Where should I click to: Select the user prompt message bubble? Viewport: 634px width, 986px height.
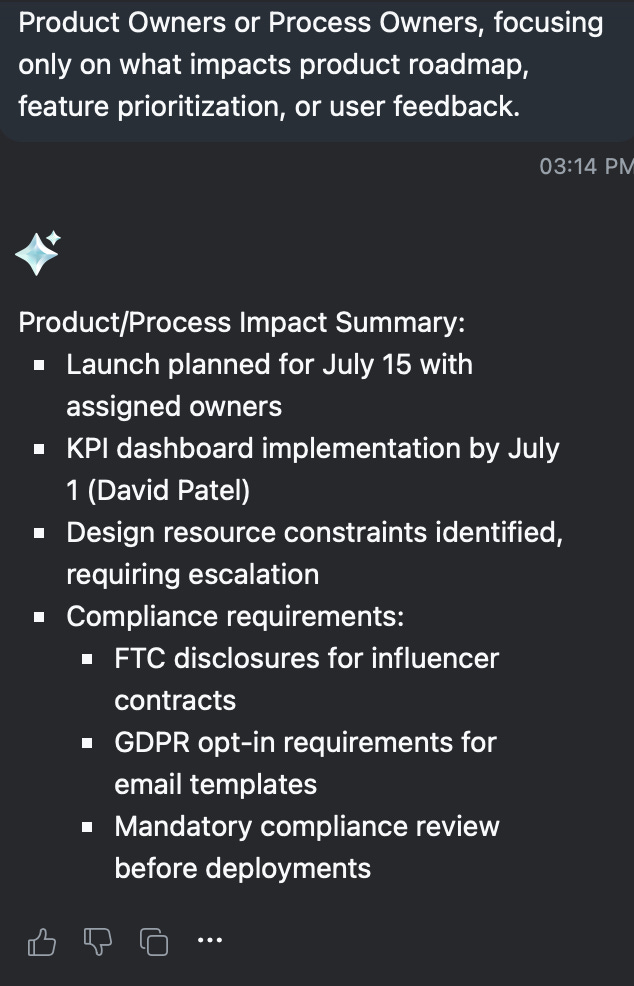317,69
